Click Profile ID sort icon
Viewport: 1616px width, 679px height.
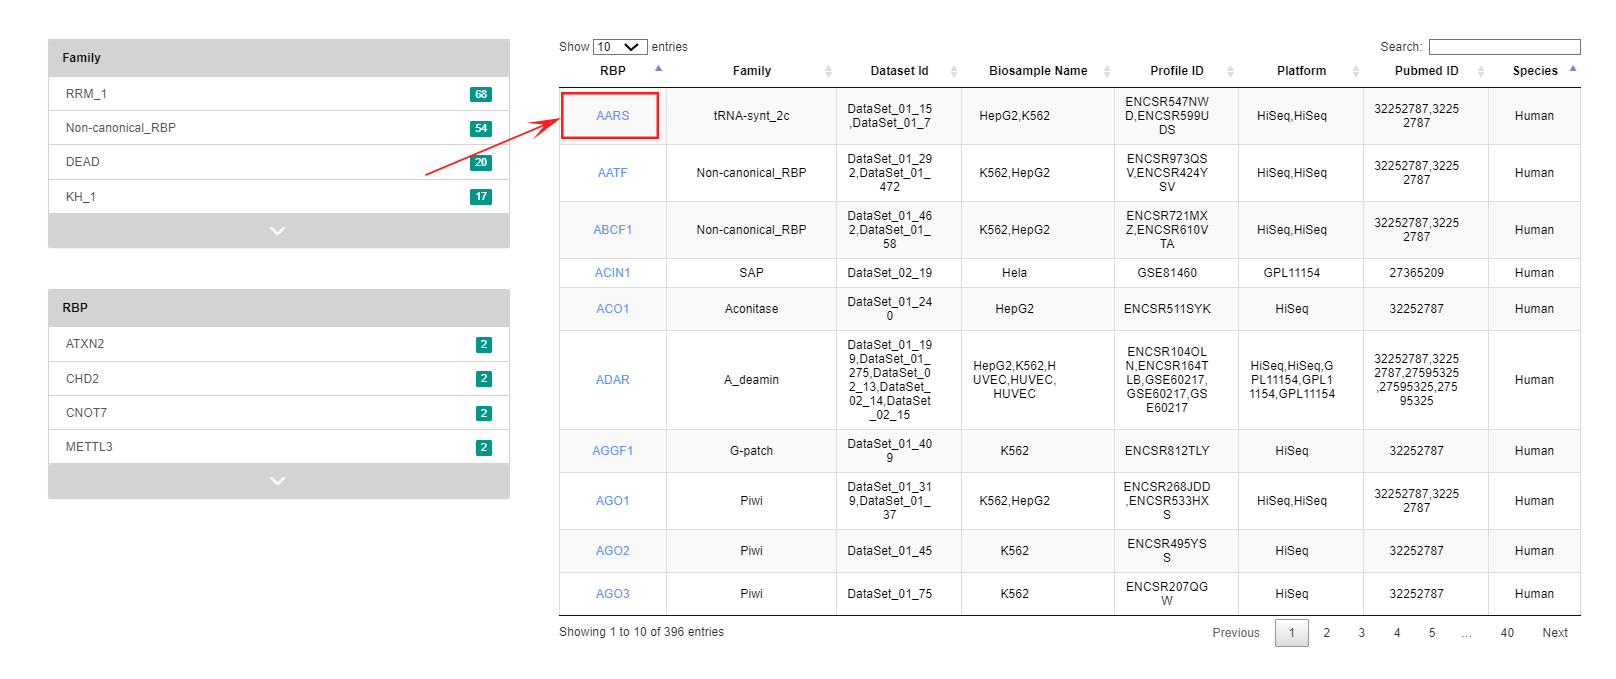tap(1230, 71)
